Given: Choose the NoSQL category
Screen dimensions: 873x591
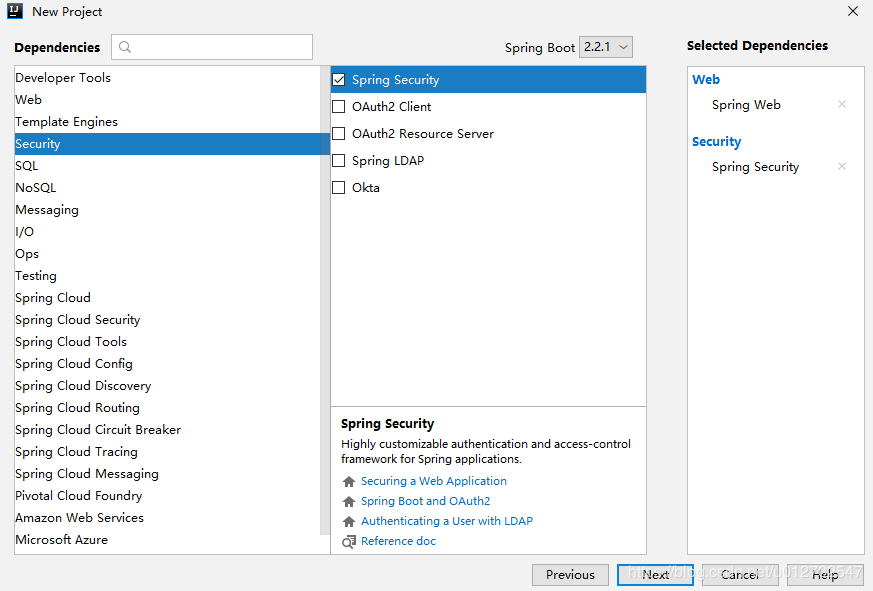Looking at the screenshot, I should point(36,188).
